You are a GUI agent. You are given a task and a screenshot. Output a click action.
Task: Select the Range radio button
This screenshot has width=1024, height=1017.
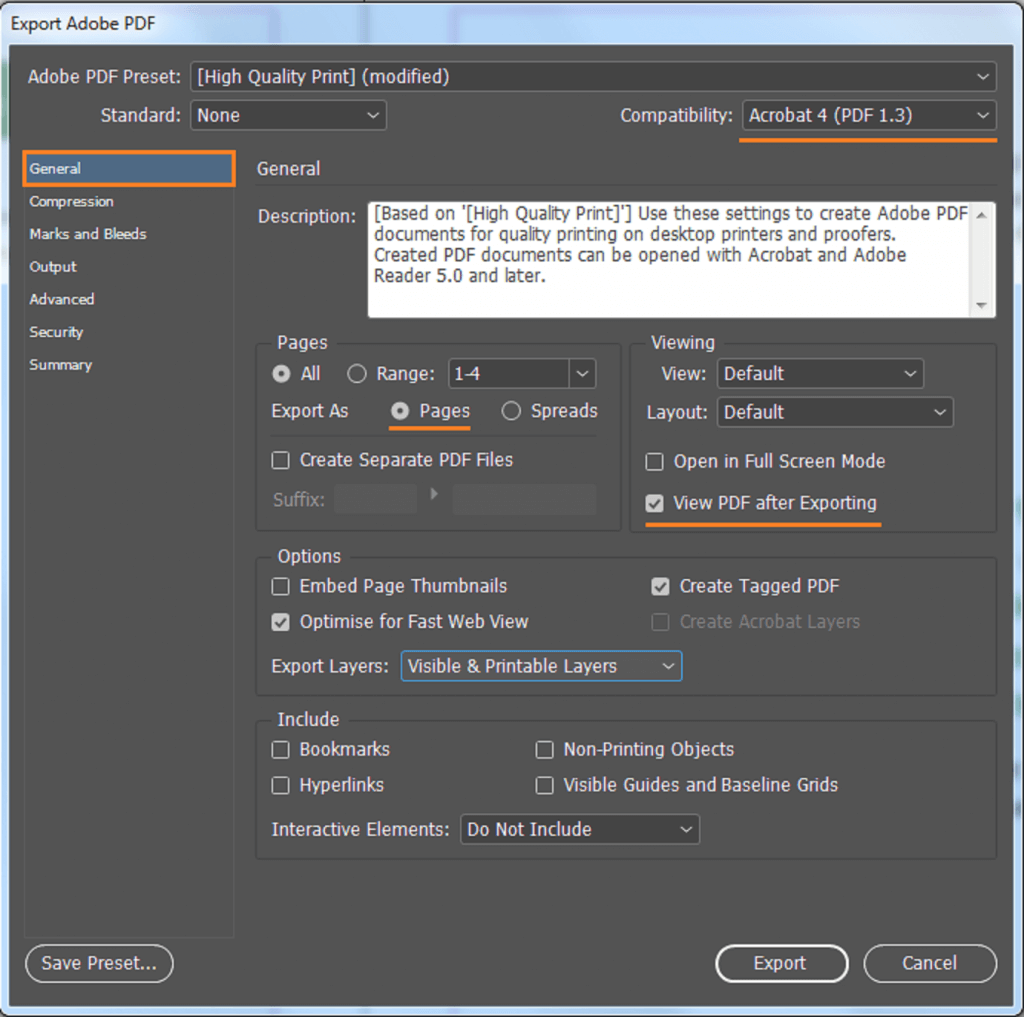point(357,374)
